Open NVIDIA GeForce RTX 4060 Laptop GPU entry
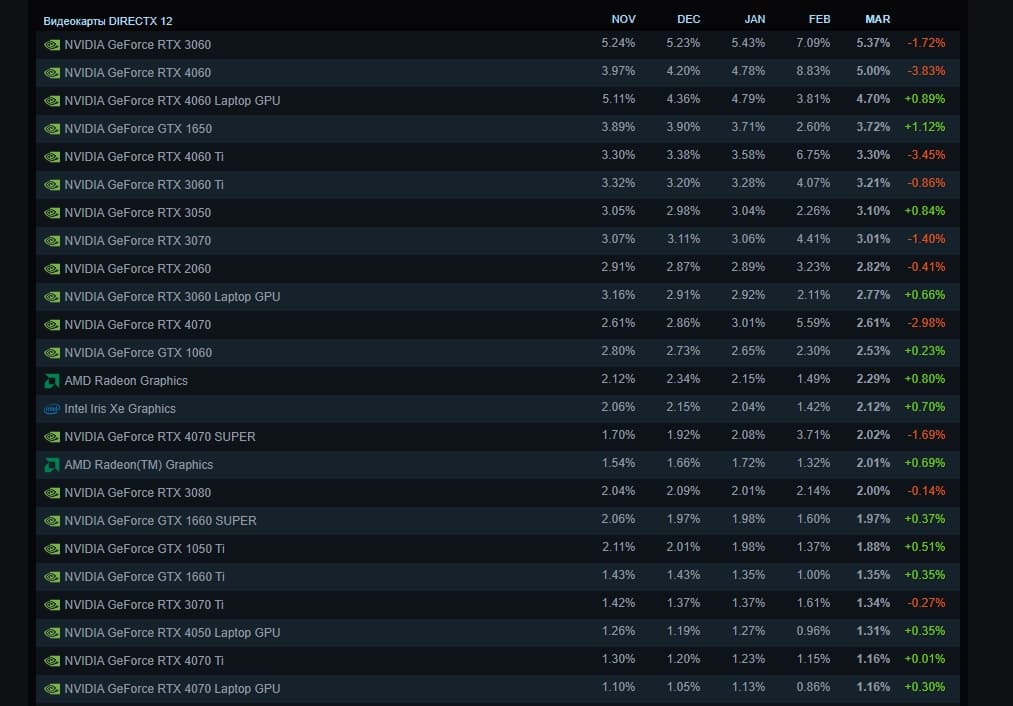1013x706 pixels. (172, 101)
